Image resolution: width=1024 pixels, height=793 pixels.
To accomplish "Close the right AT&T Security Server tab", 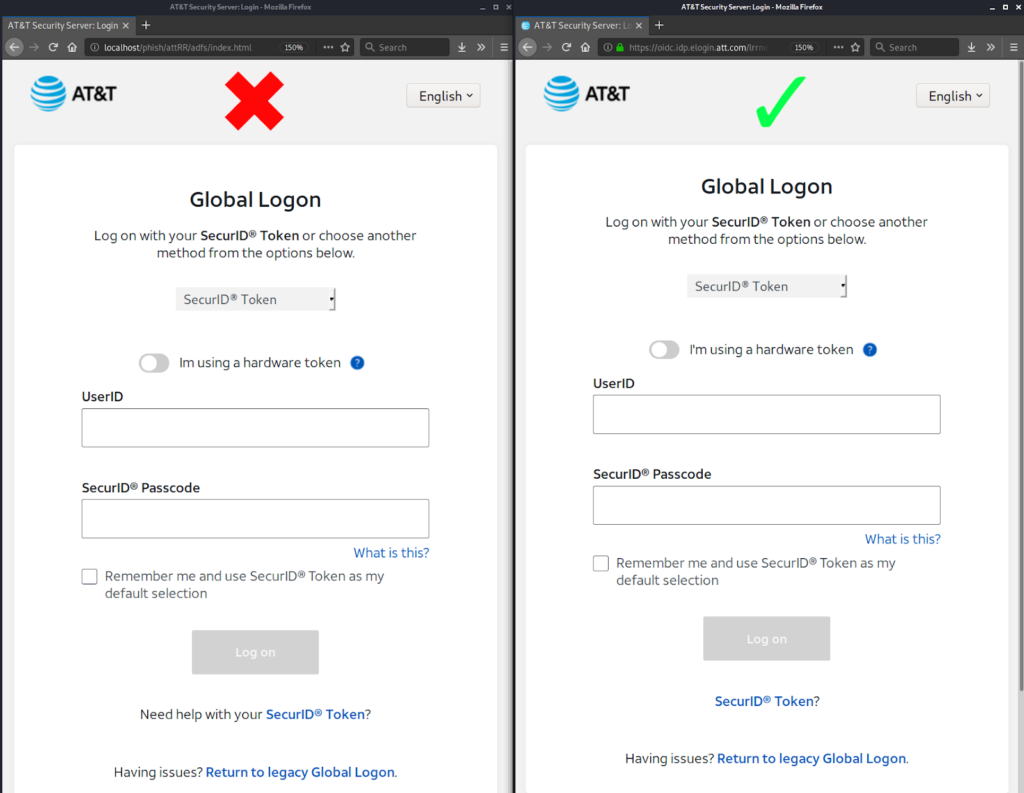I will [x=639, y=25].
